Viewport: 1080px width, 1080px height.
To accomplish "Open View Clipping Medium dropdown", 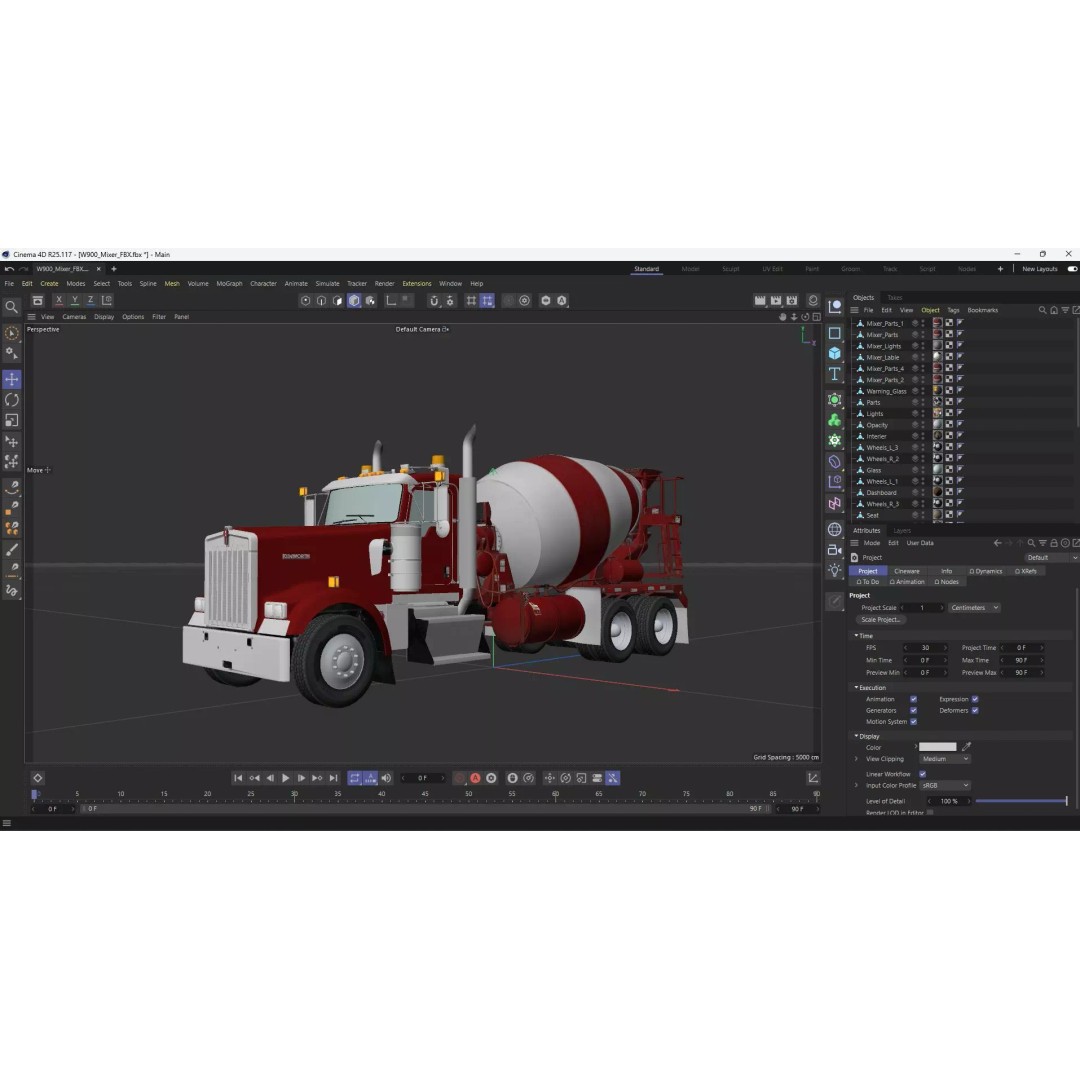I will pyautogui.click(x=944, y=758).
